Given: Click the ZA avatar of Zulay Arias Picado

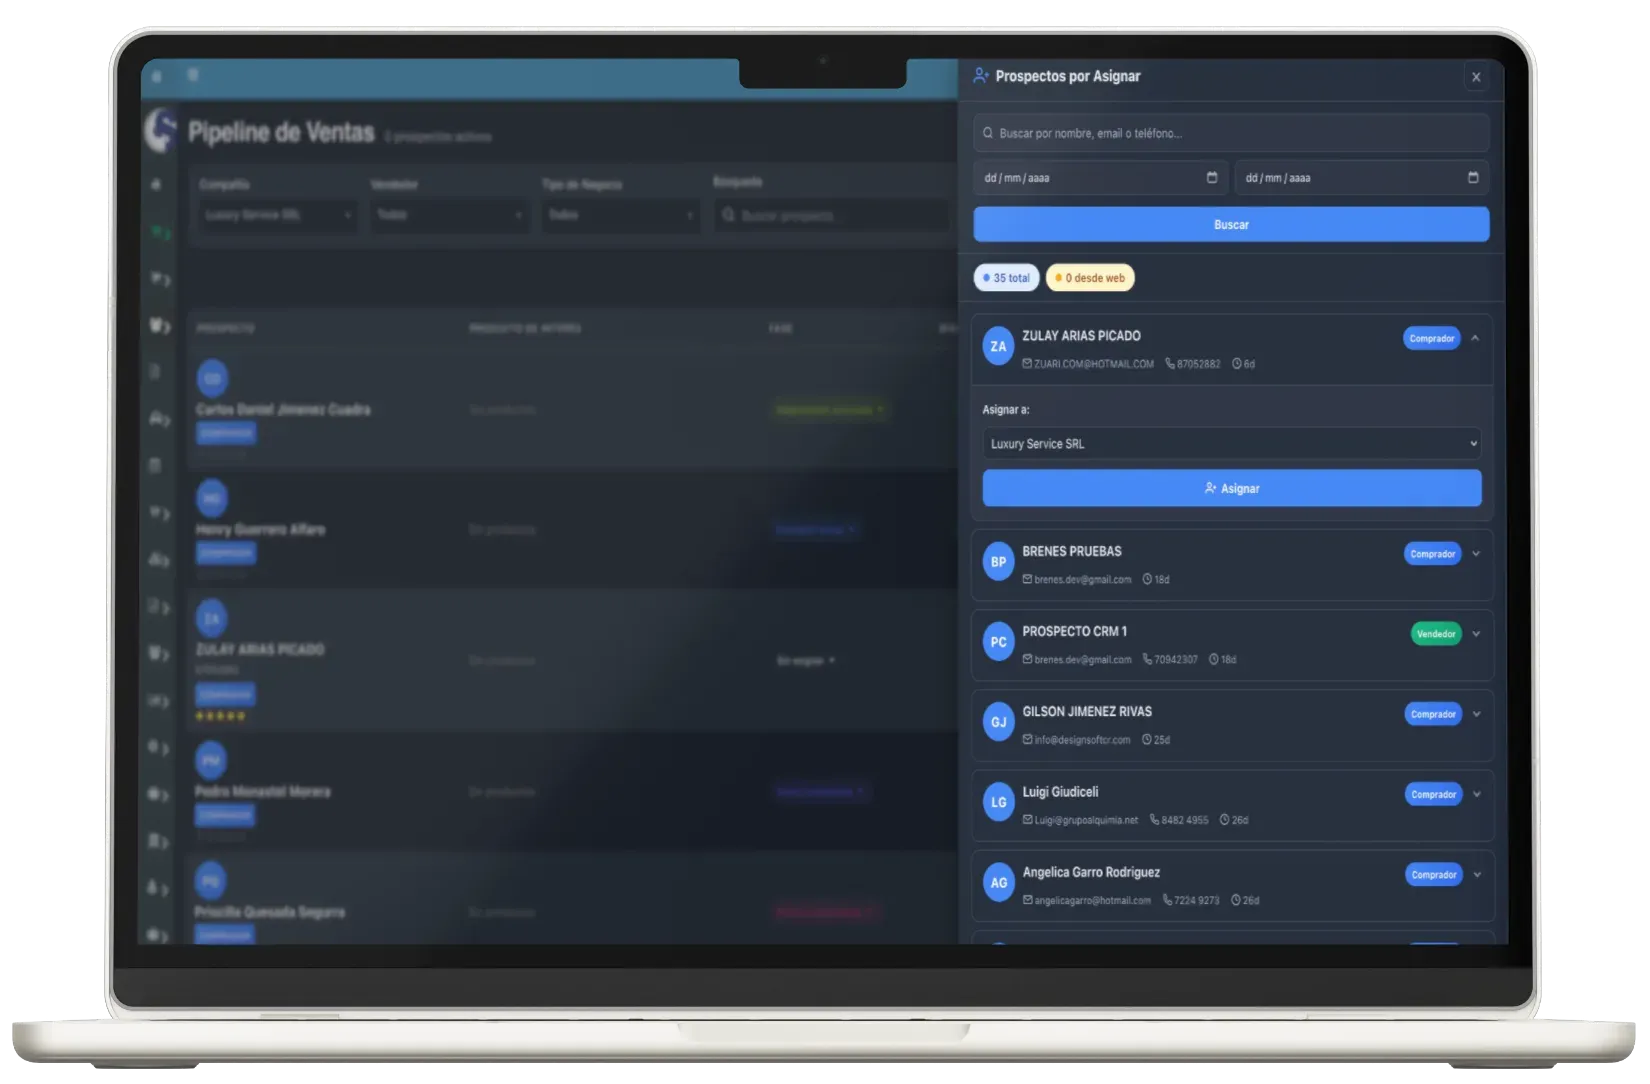Looking at the screenshot, I should (998, 347).
